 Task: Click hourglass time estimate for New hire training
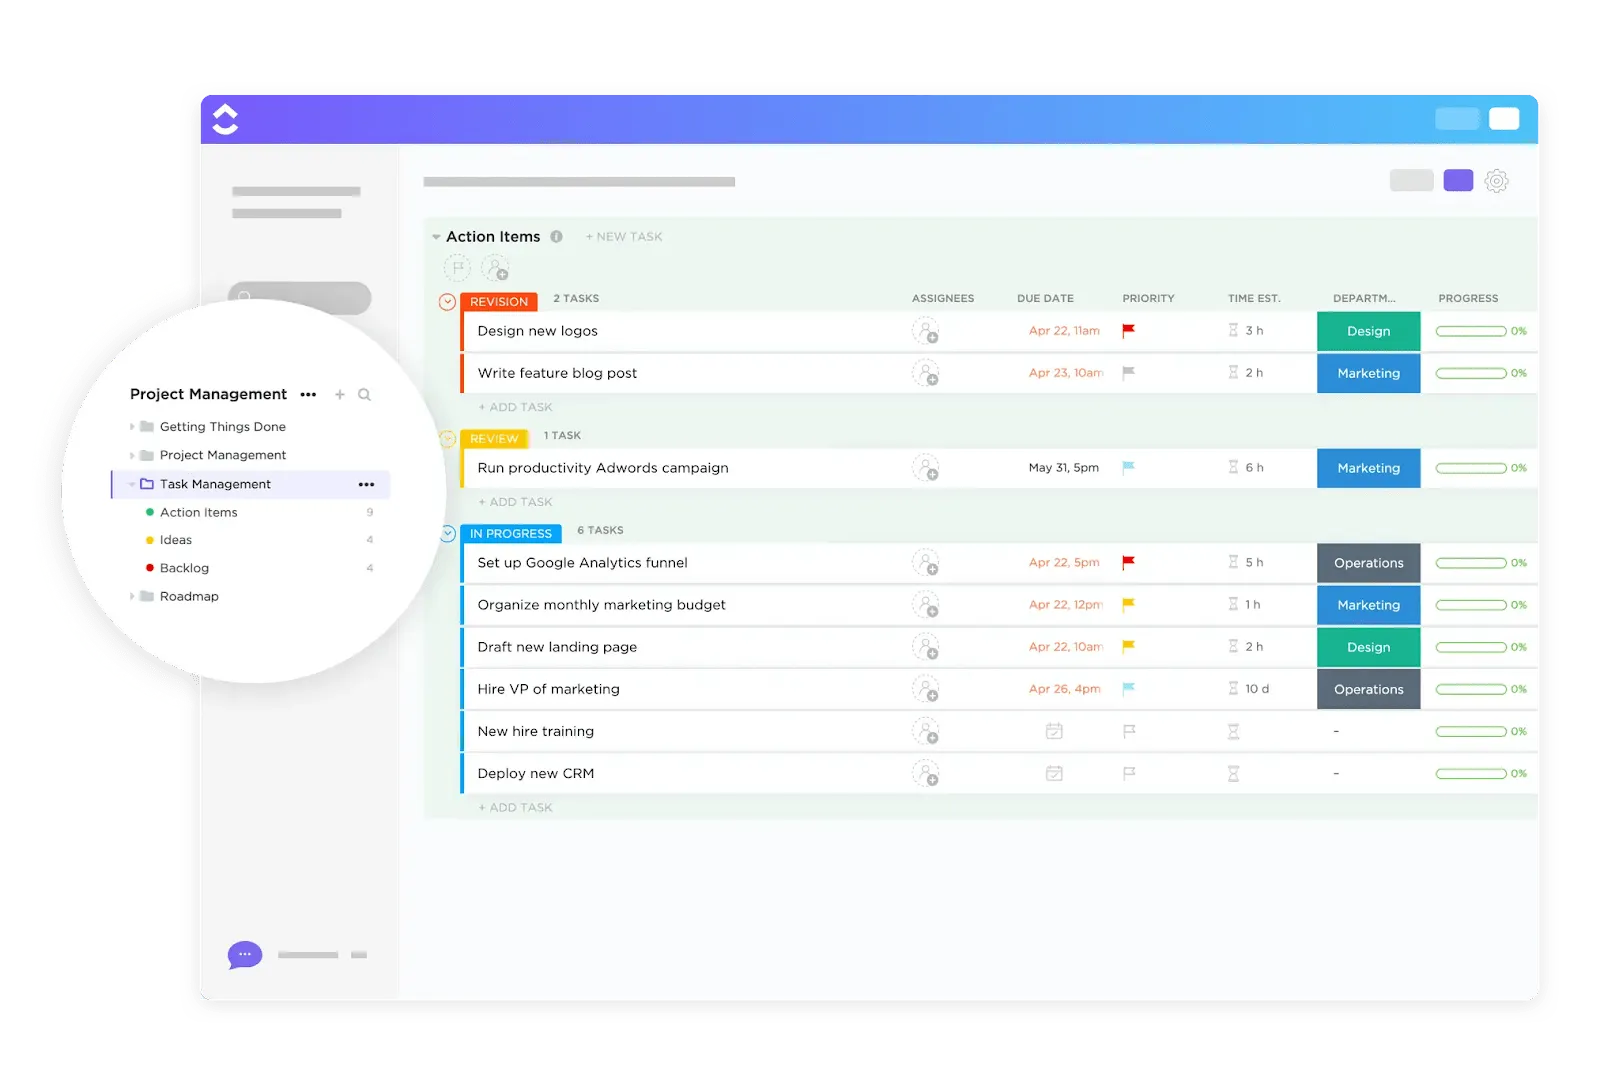pyautogui.click(x=1233, y=731)
